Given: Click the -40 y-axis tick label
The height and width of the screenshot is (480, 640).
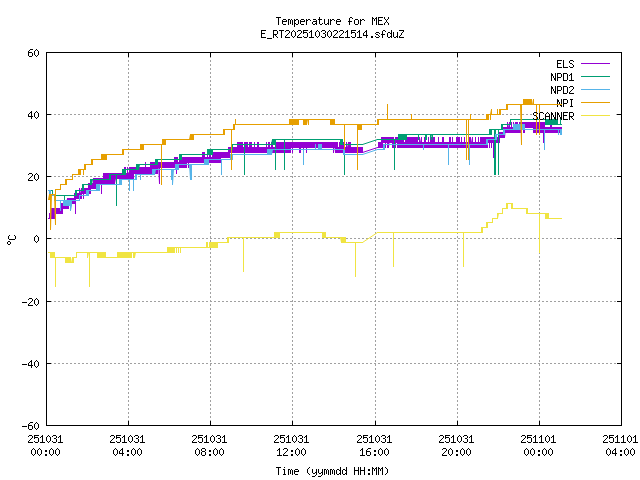Looking at the screenshot, I should [x=30, y=363].
